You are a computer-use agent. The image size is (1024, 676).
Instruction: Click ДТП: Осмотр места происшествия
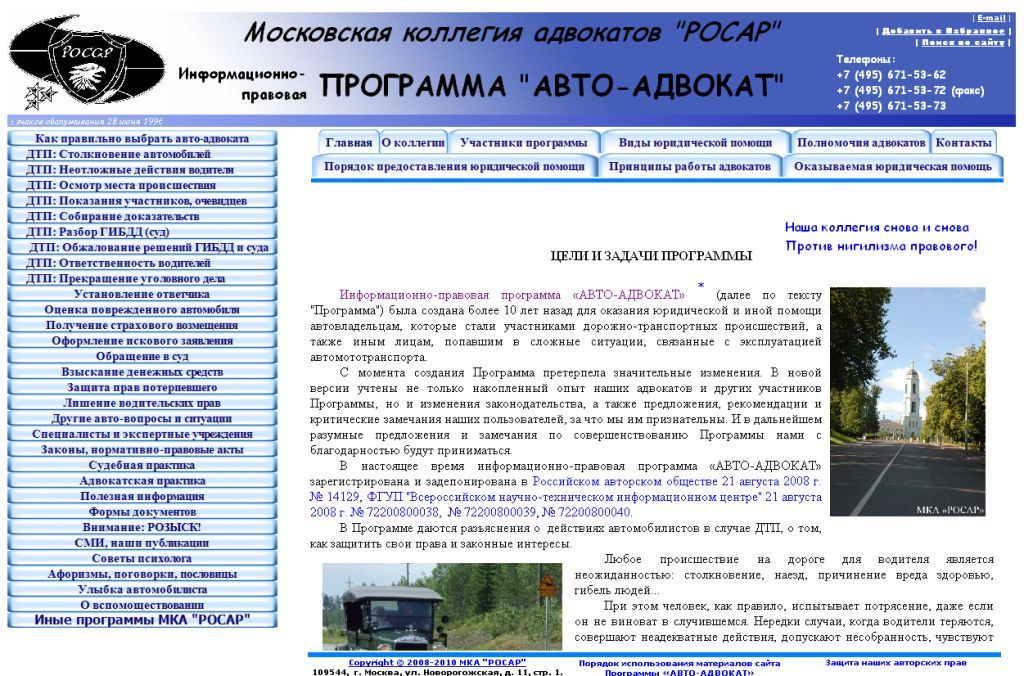(142, 185)
